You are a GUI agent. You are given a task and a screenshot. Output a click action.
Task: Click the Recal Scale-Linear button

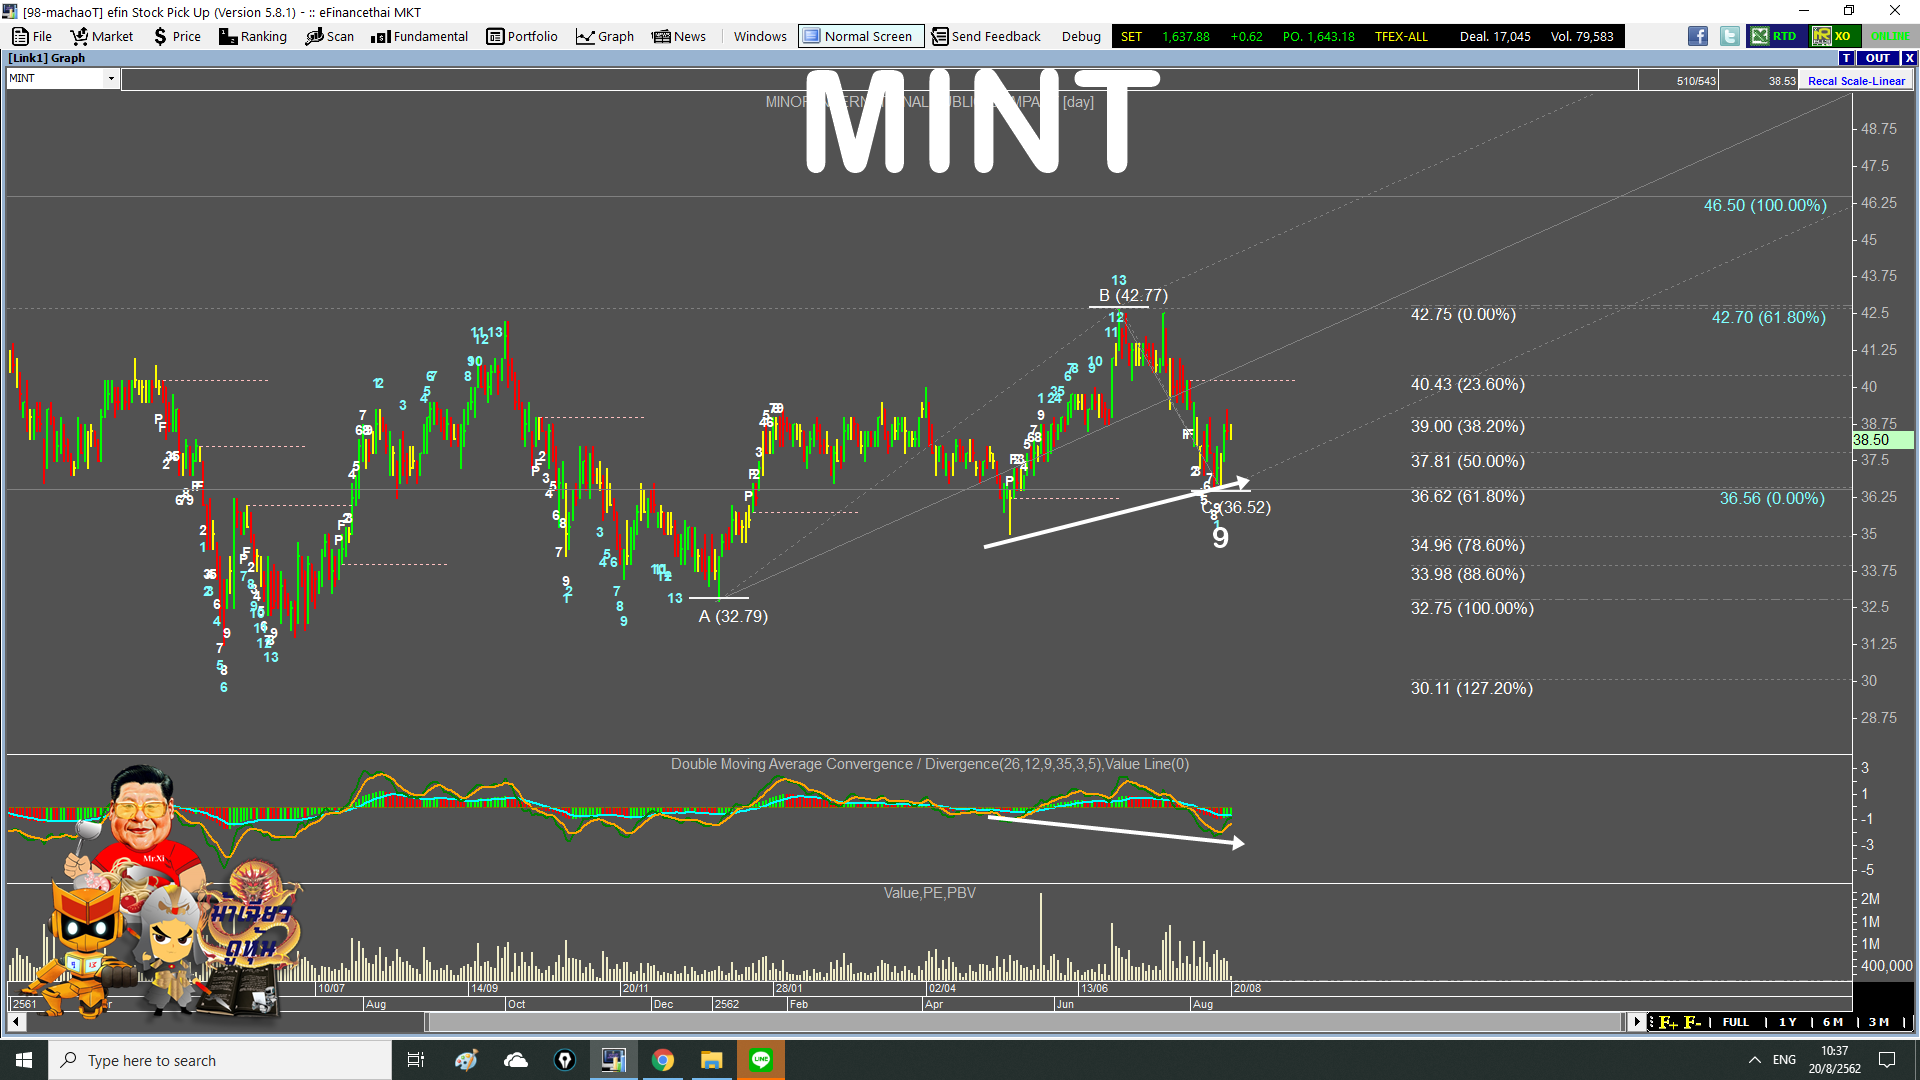point(1856,81)
